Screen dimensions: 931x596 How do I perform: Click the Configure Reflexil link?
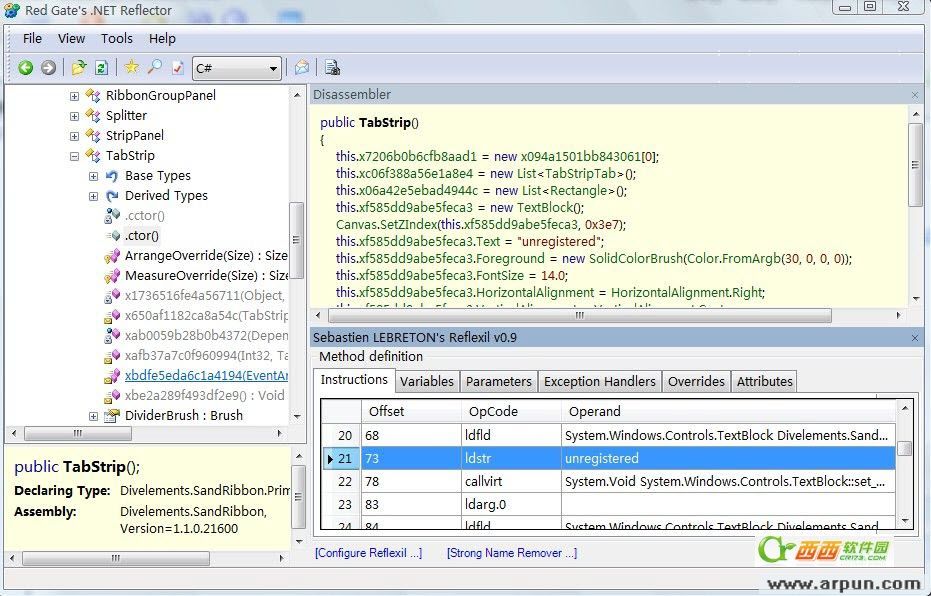[x=368, y=553]
